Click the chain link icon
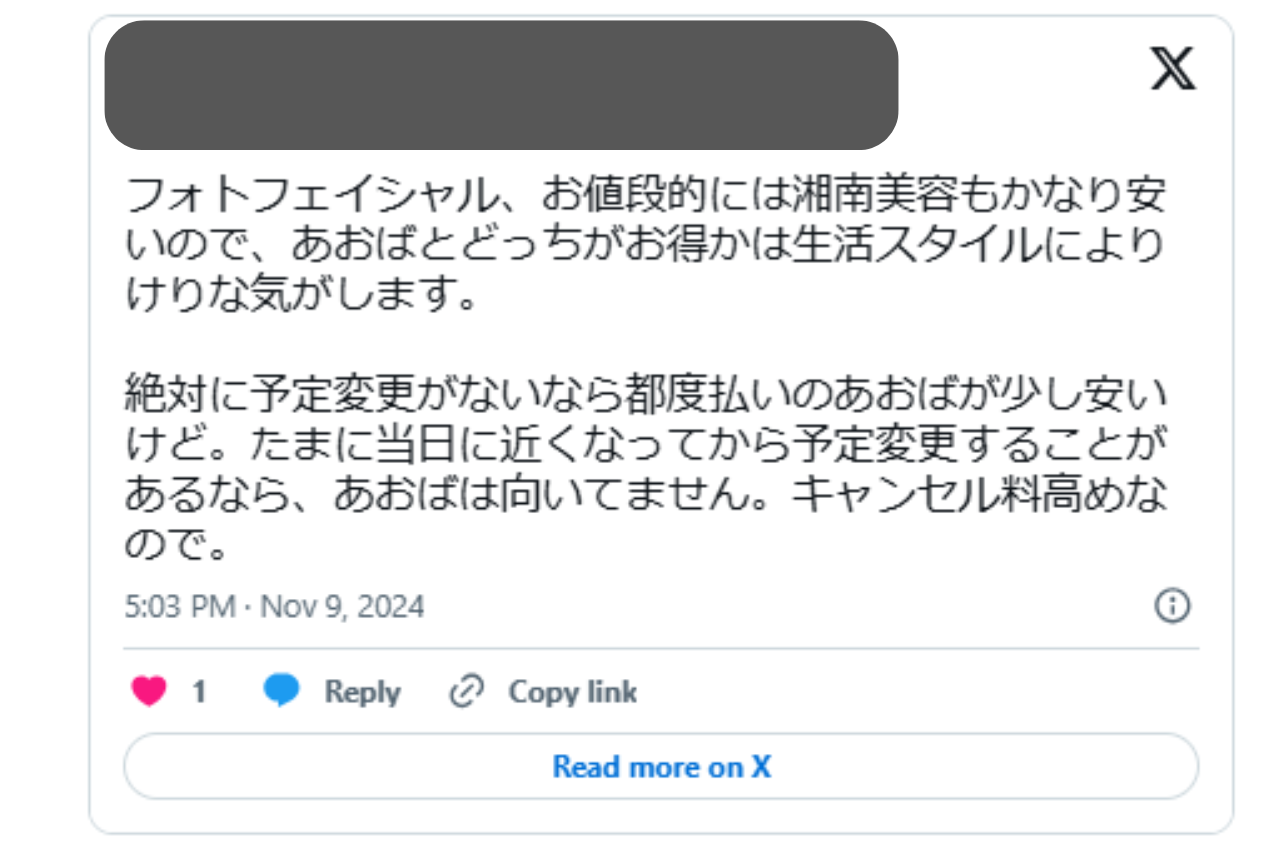Viewport: 1280px width, 852px height. (466, 691)
